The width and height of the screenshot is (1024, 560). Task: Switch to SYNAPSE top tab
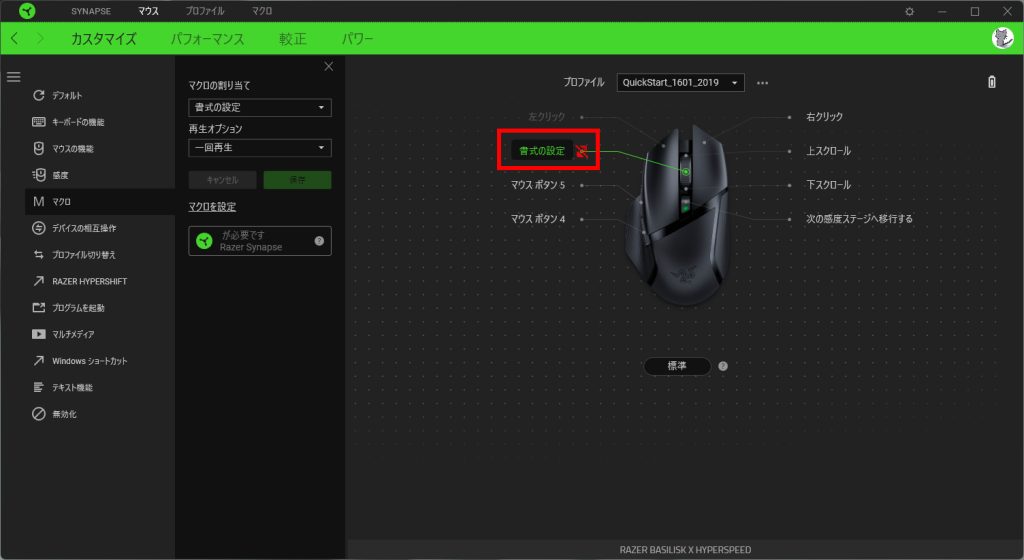pos(91,11)
